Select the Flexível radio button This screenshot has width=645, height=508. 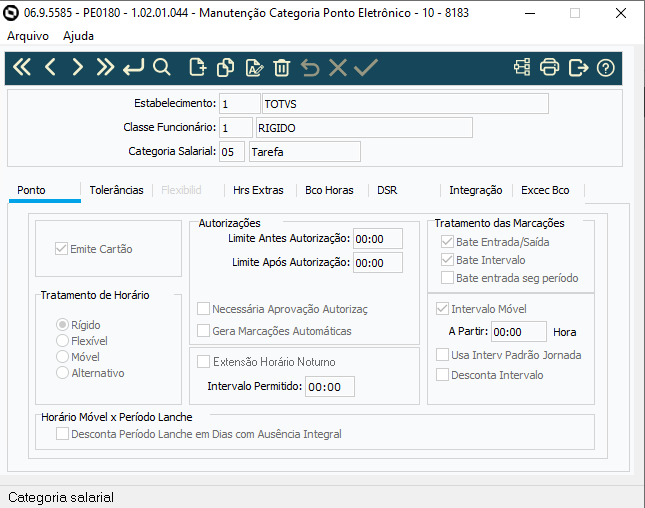click(62, 341)
